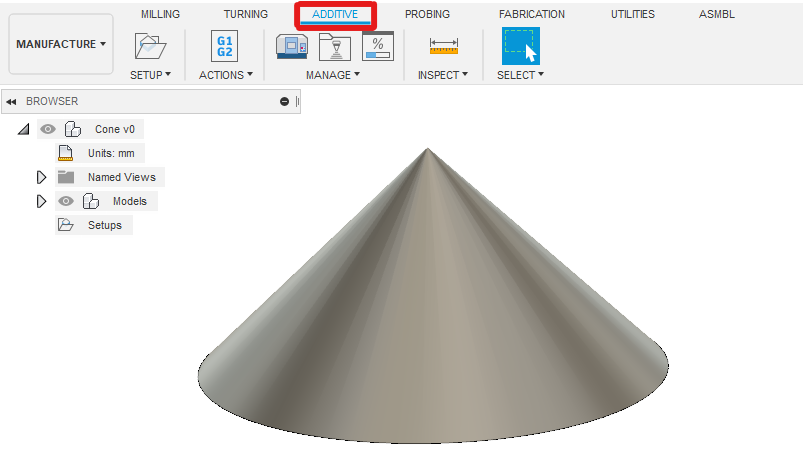Screen dimensions: 803x476
Task: Switch to the PROBING tab
Action: point(427,14)
